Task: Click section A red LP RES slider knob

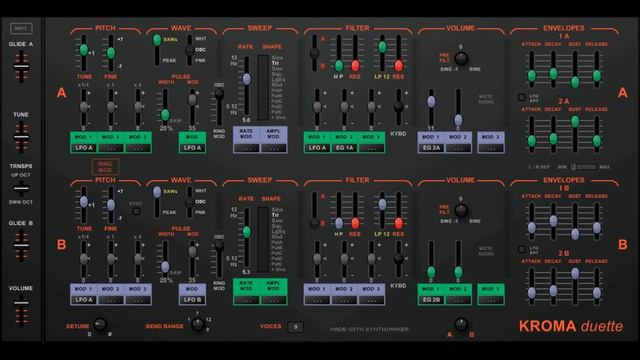Action: (398, 65)
